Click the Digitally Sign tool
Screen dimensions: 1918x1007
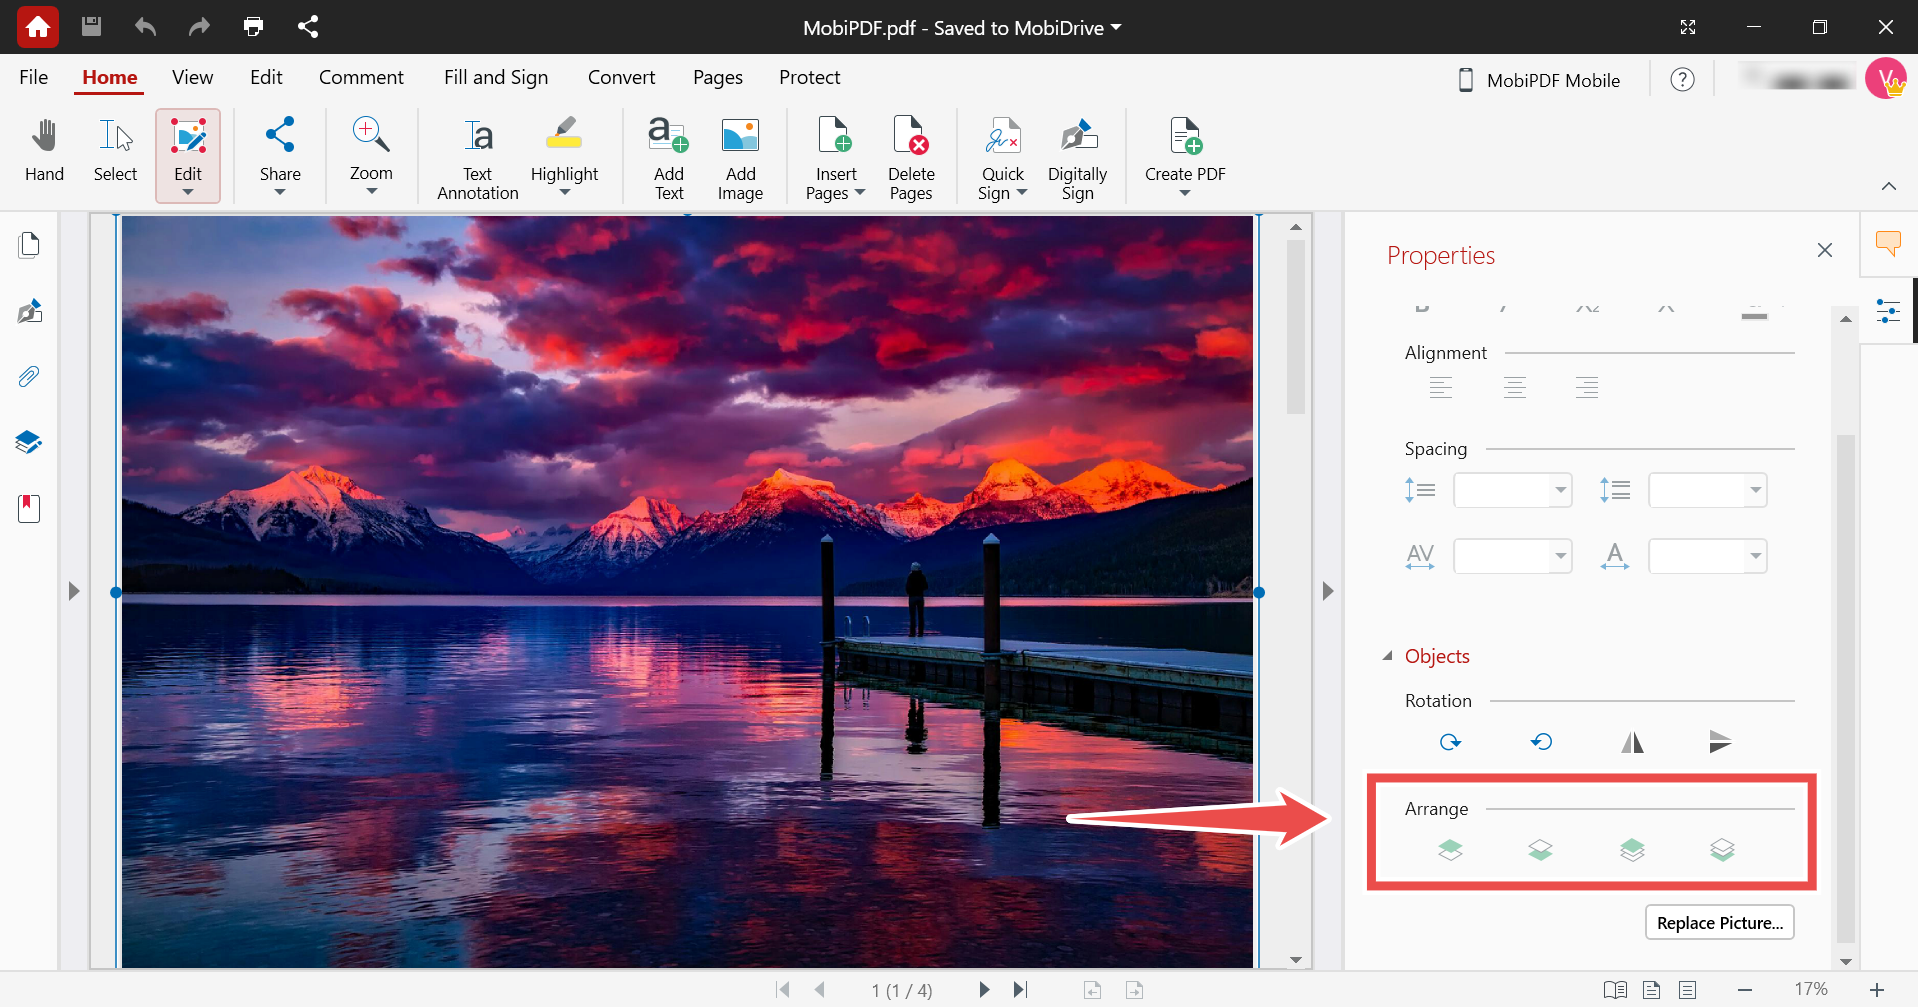pos(1077,158)
